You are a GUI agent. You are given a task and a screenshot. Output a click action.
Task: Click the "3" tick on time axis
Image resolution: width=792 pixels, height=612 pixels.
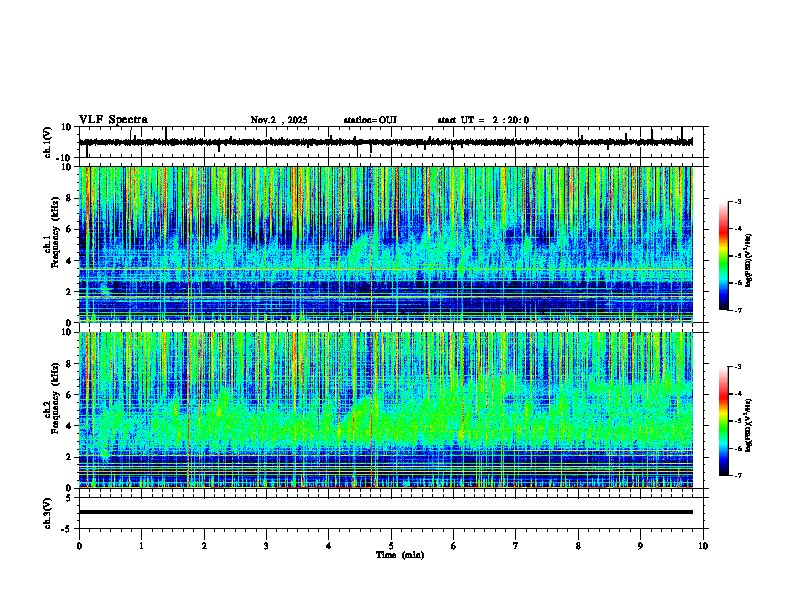pos(266,546)
